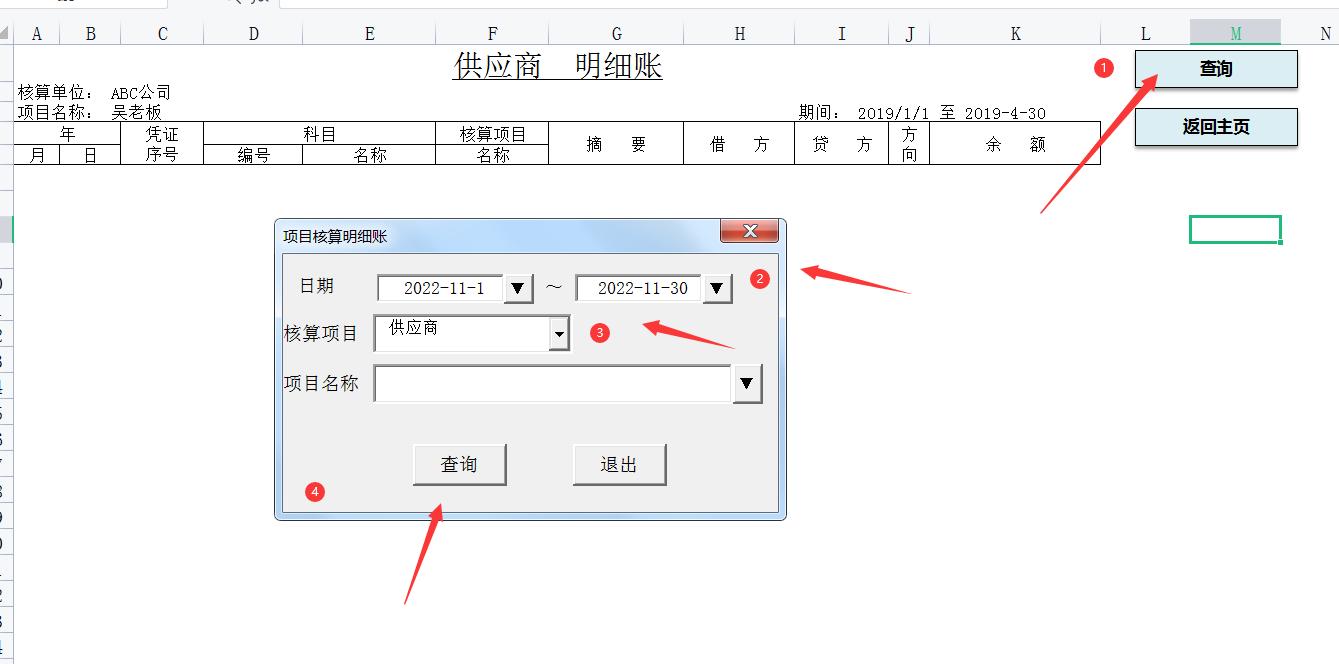
Task: Close the 项目核算明细账 dialog with the X
Action: pyautogui.click(x=749, y=231)
